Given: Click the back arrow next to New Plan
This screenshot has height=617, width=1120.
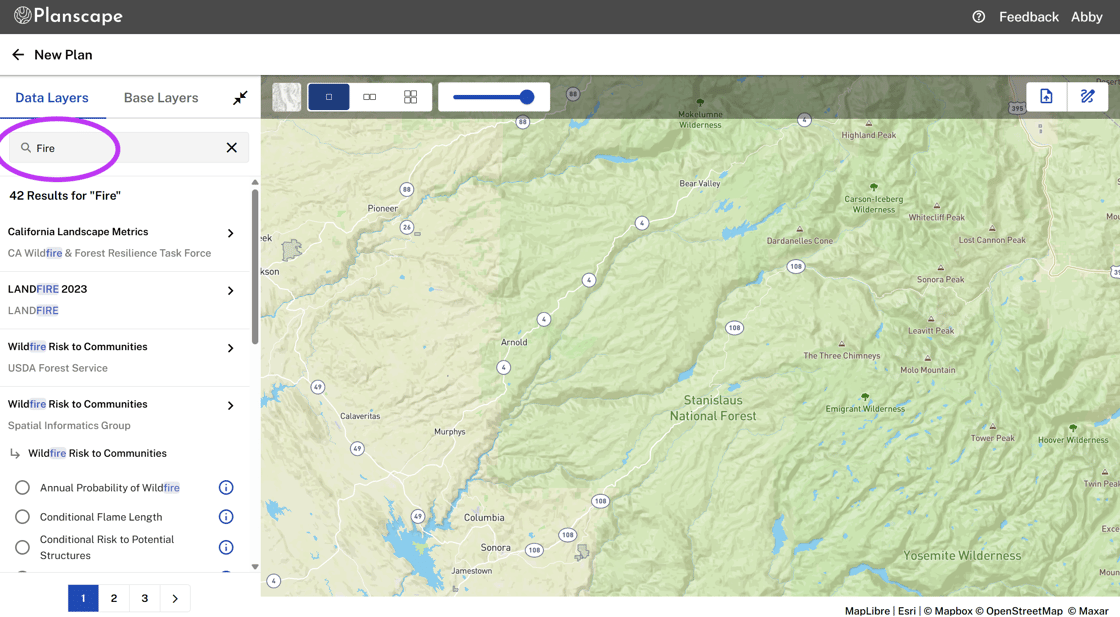Looking at the screenshot, I should (18, 55).
